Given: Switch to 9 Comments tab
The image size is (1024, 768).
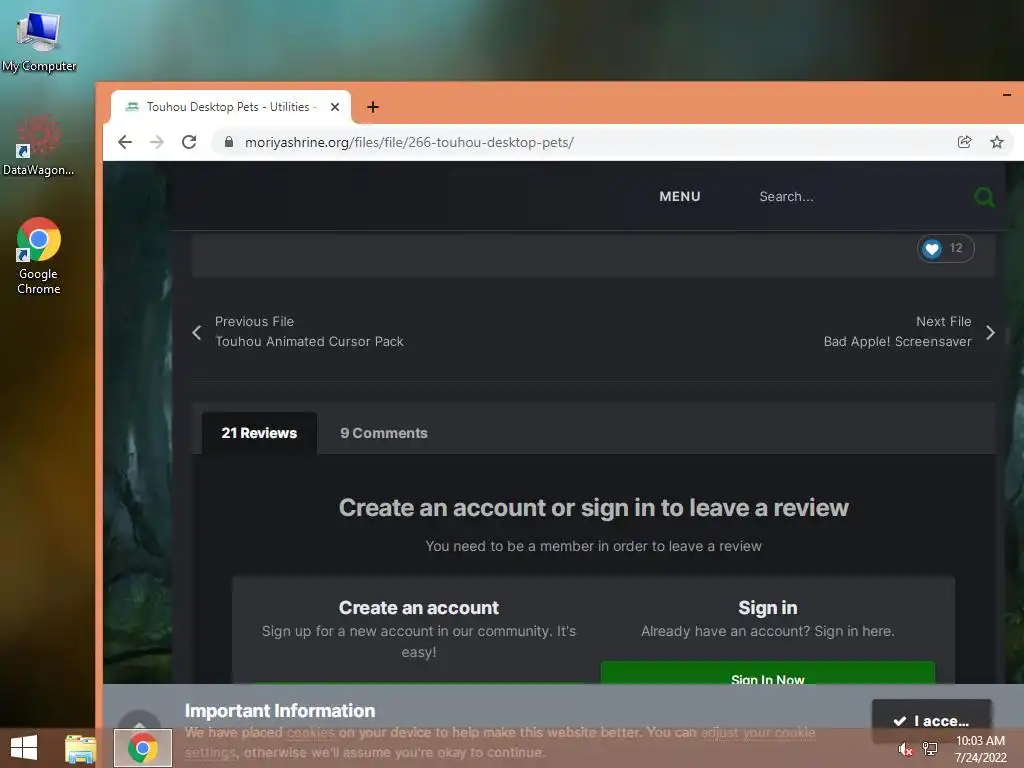Looking at the screenshot, I should click(384, 433).
